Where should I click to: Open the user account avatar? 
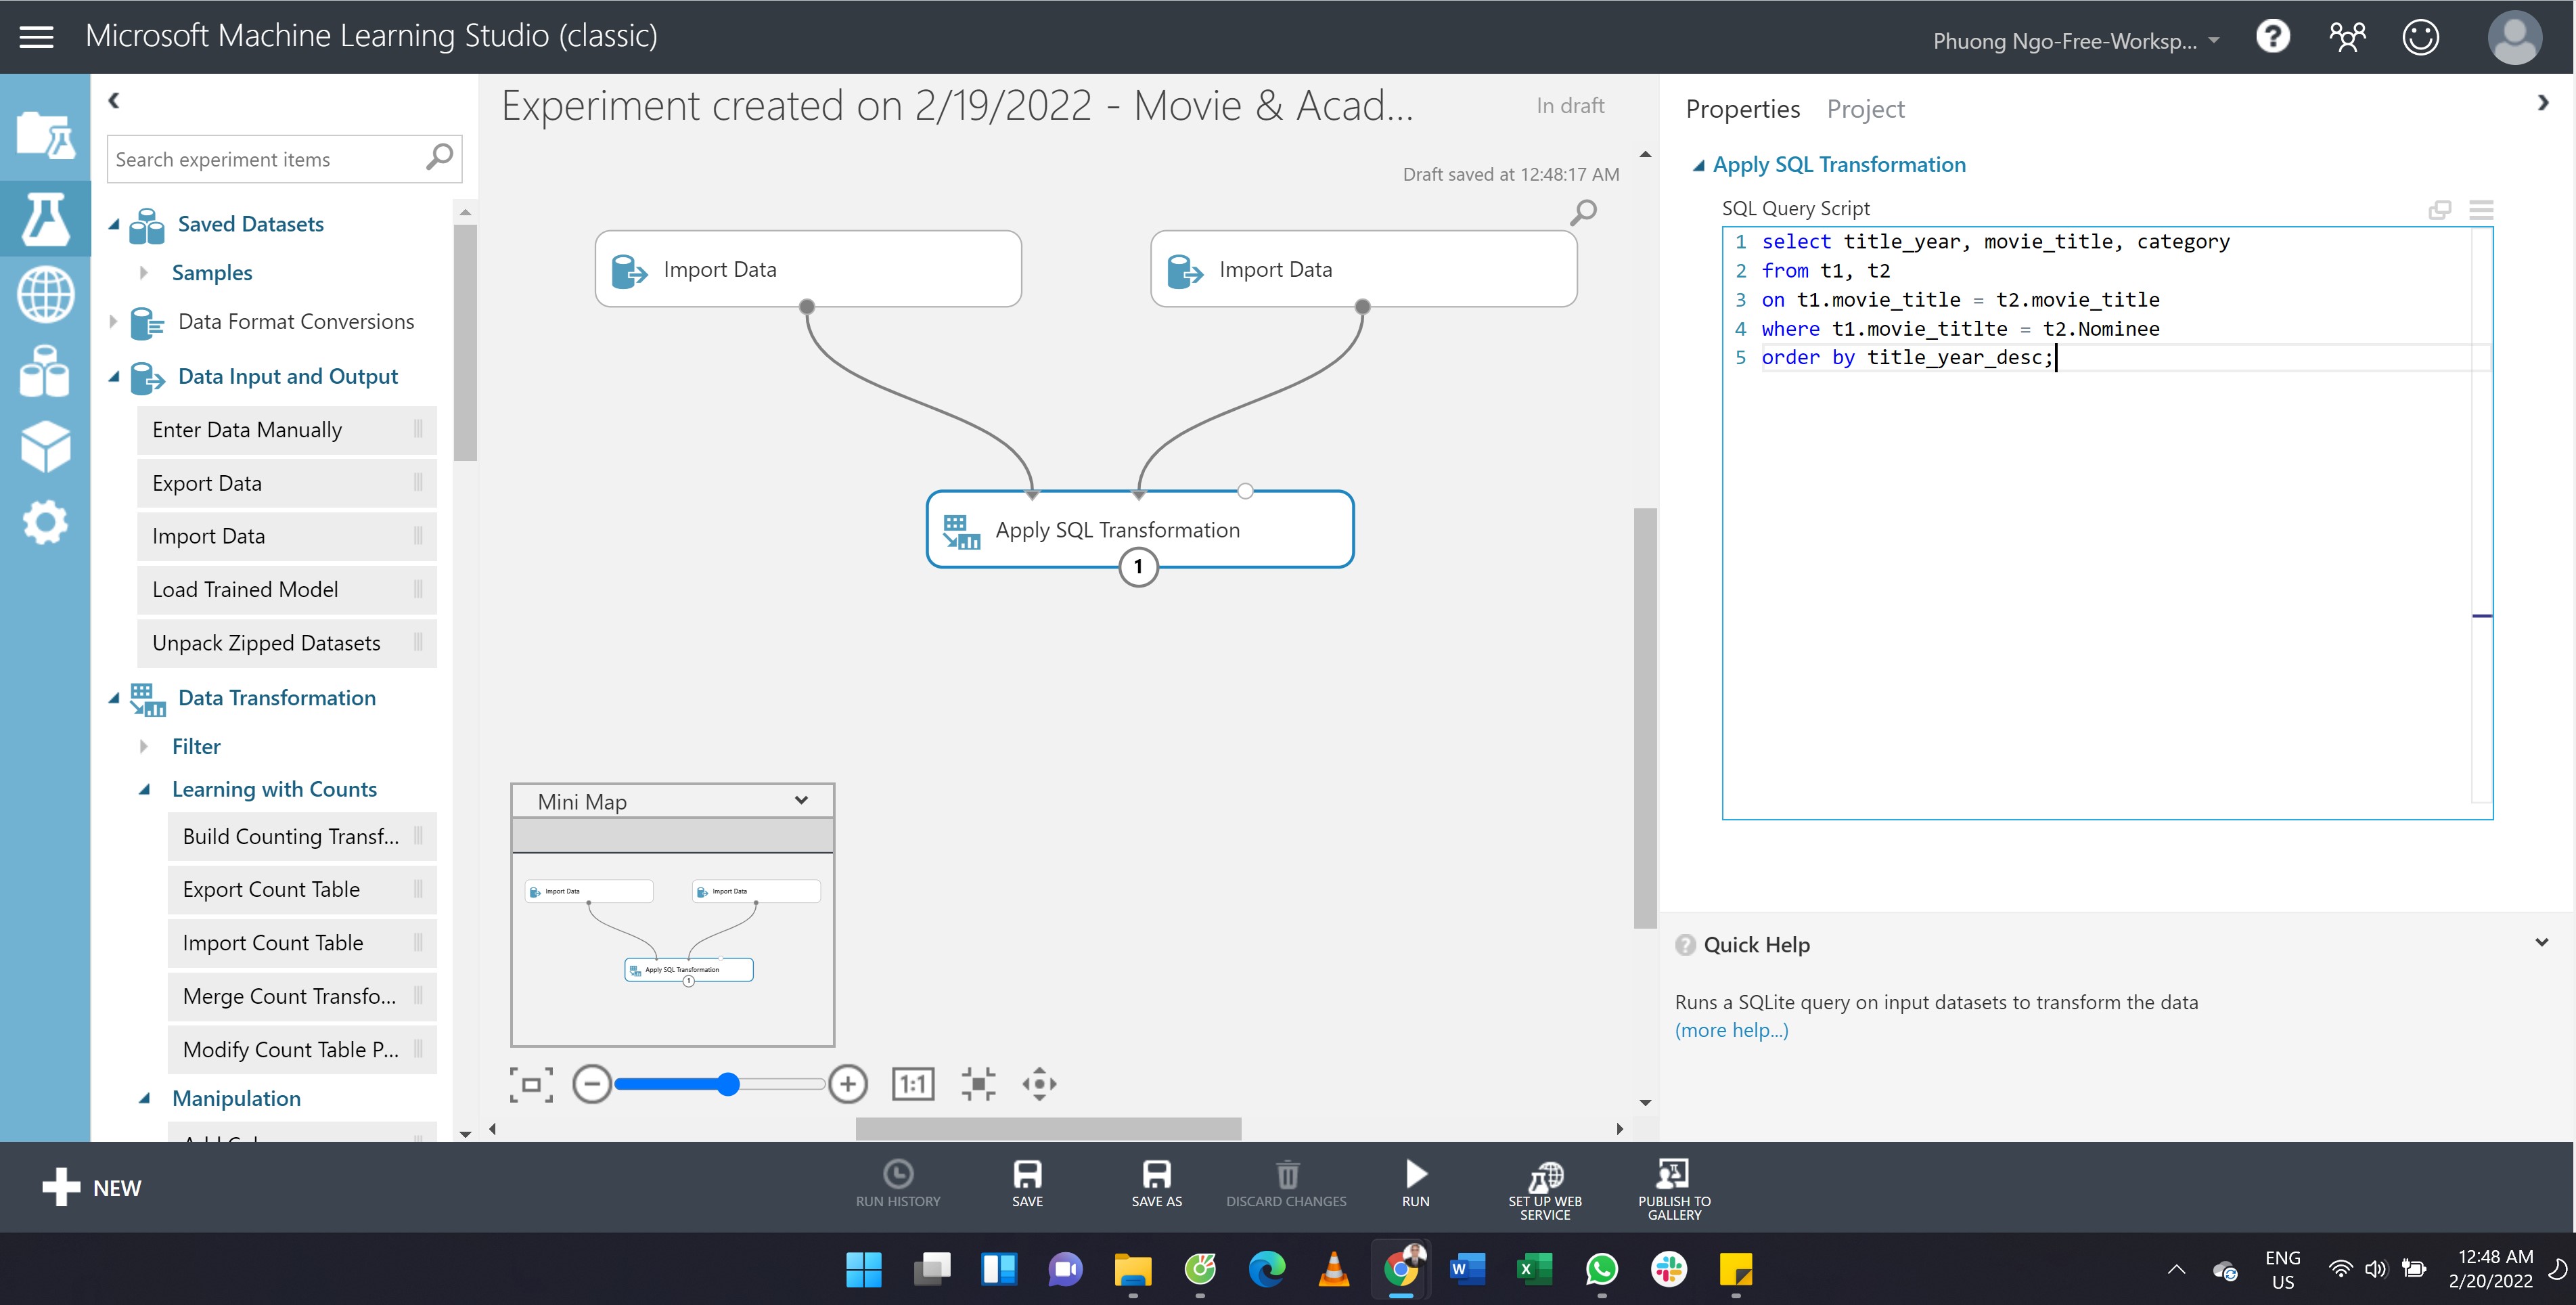[2514, 37]
